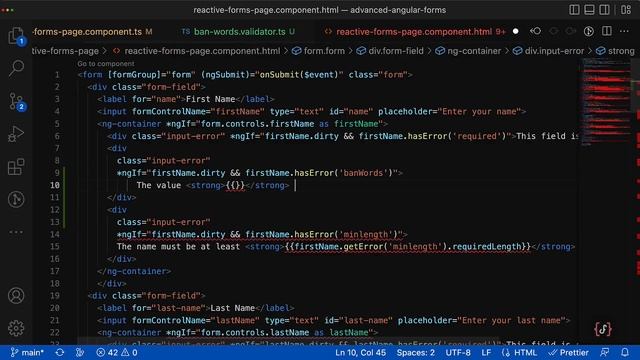The image size is (640, 360).
Task: Click 'banWords' string on line 9
Action: tap(363, 173)
